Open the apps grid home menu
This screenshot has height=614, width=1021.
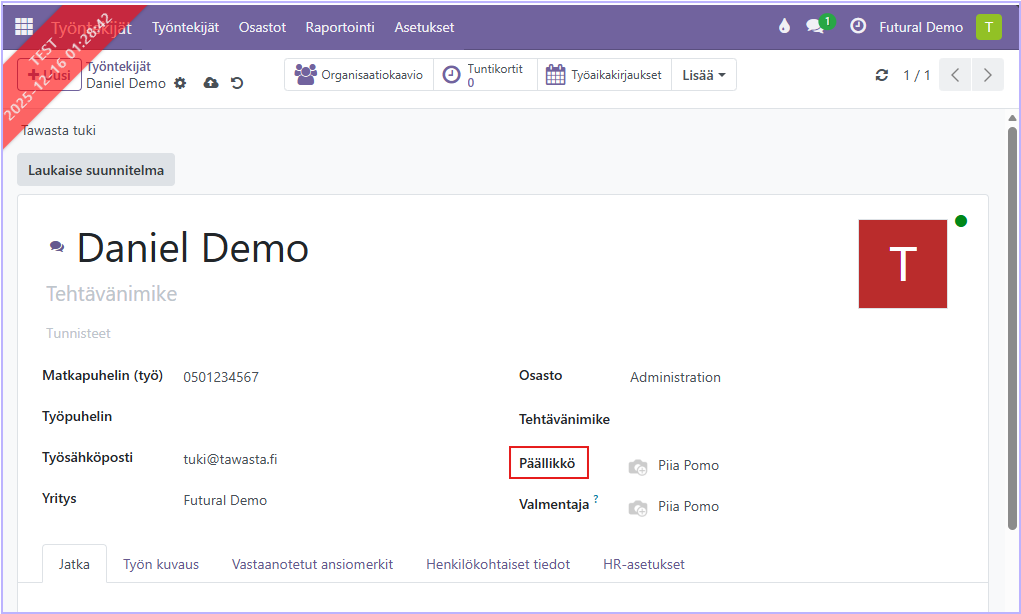pos(24,27)
